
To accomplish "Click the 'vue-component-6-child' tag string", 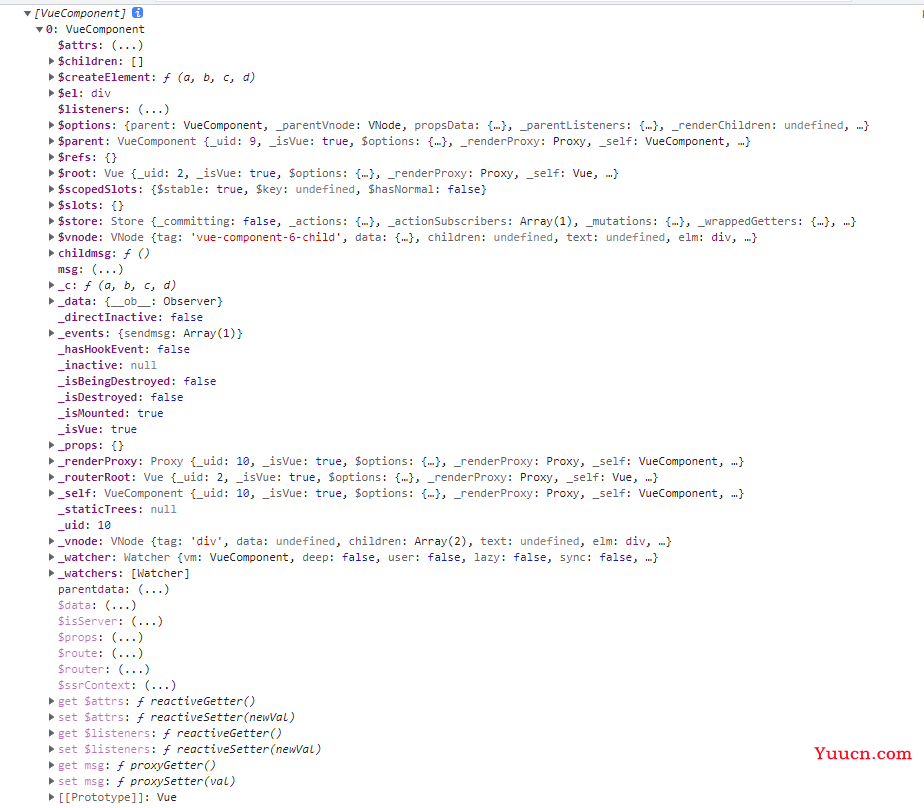I will click(x=266, y=237).
